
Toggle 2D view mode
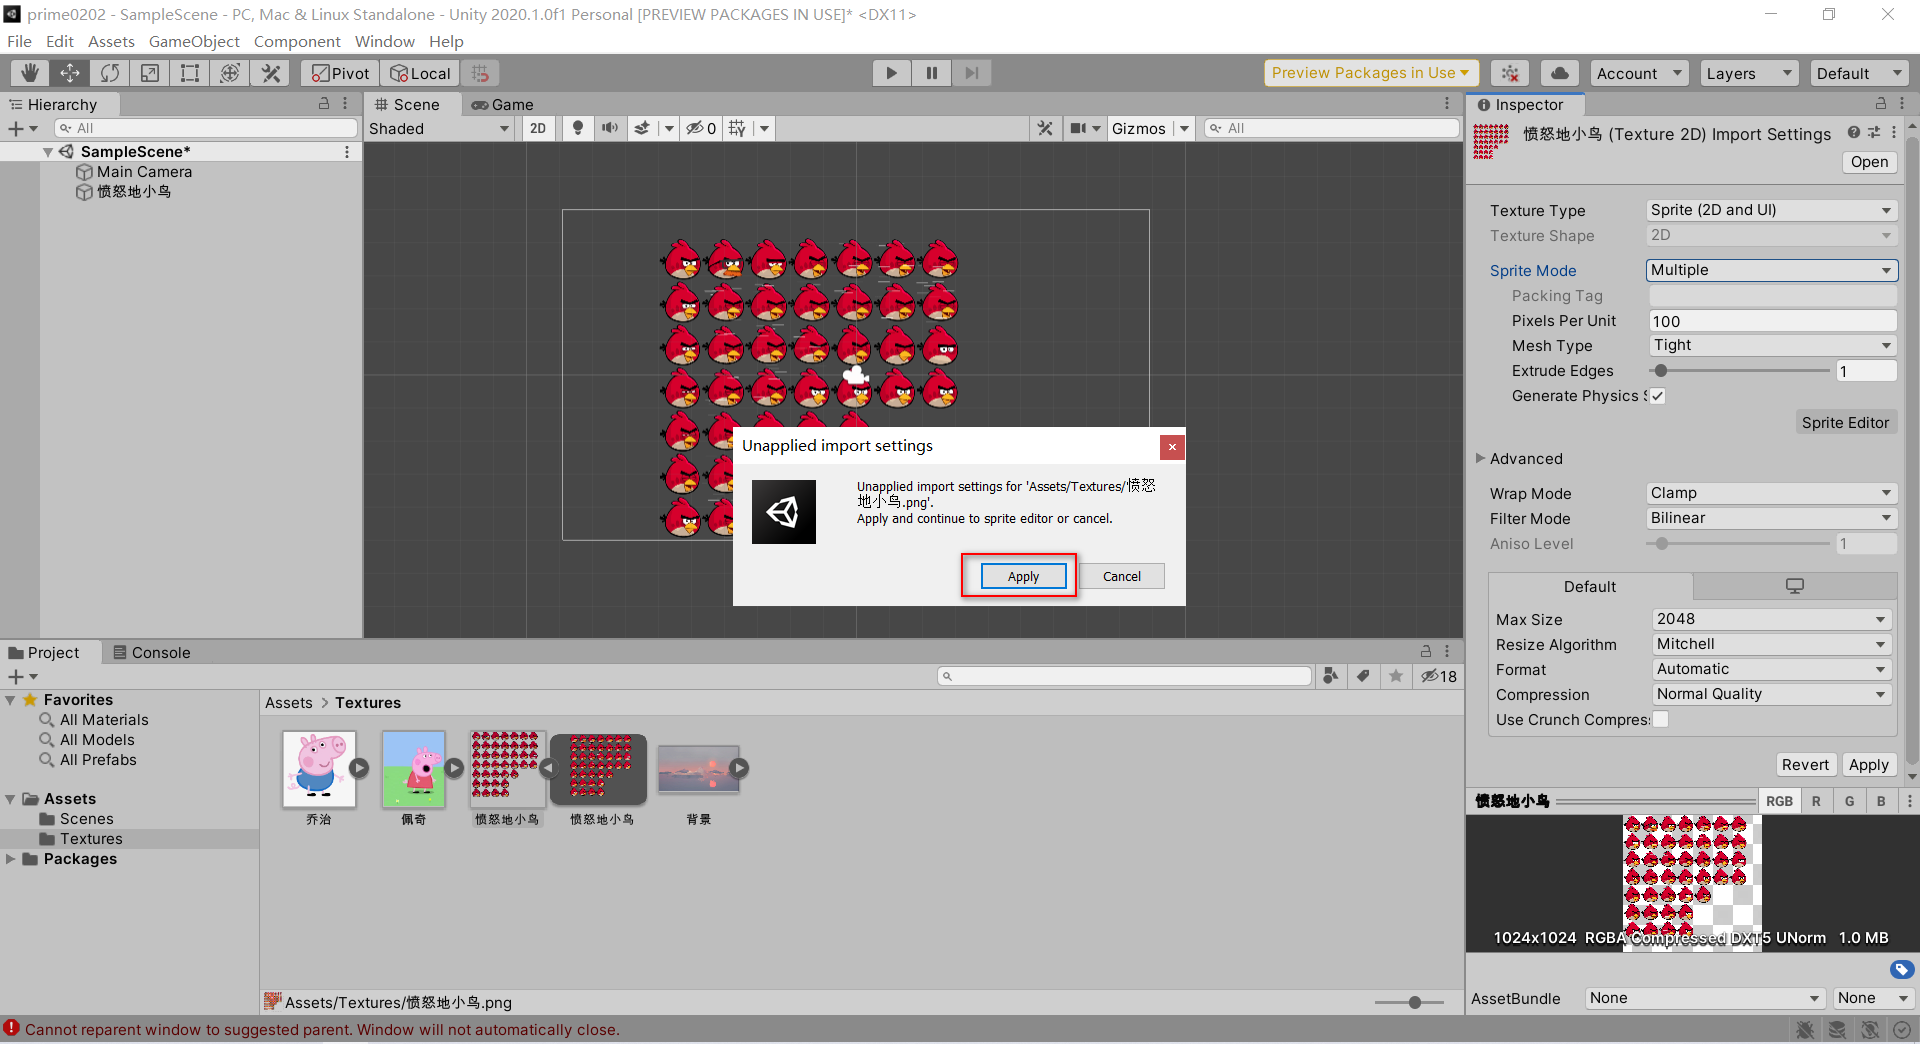(x=538, y=128)
